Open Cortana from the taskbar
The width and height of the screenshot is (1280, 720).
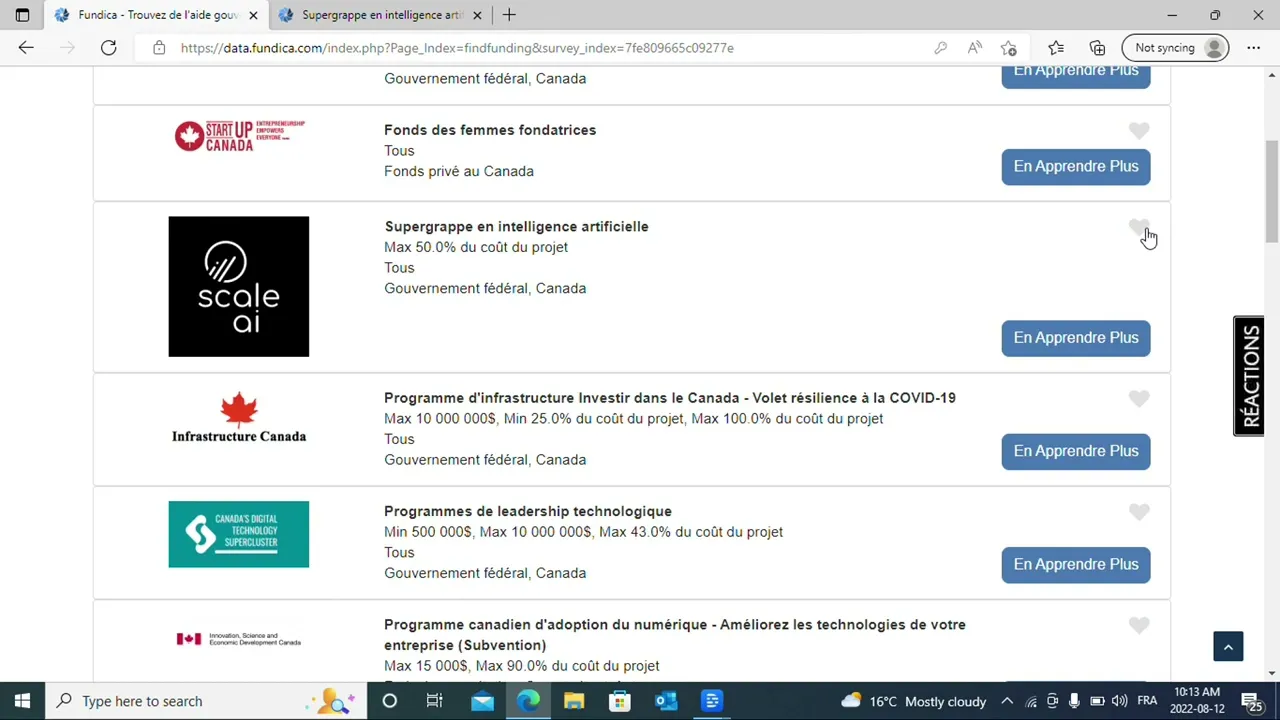coord(389,701)
